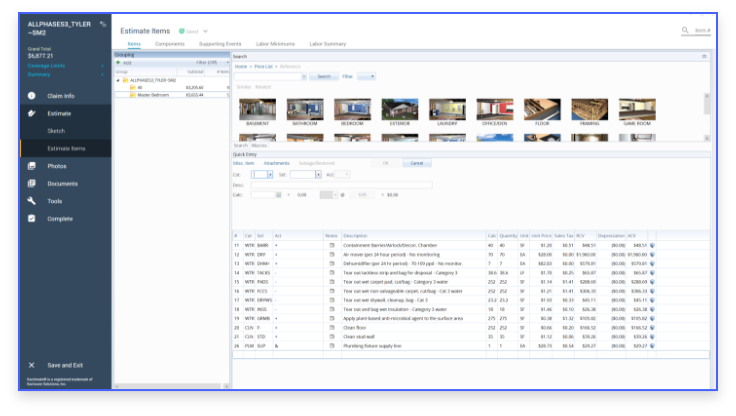This screenshot has width=736, height=416.
Task: Open the Tools wrench icon
Action: [31, 201]
